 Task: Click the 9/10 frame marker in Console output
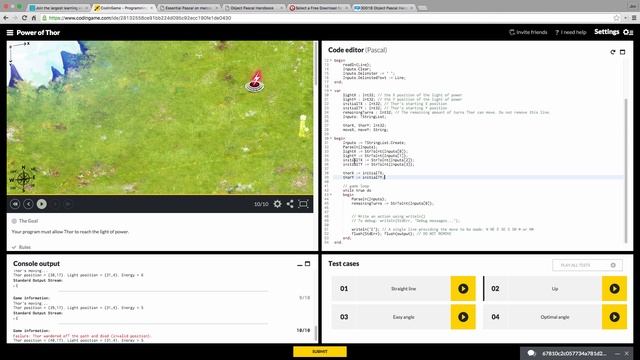pyautogui.click(x=304, y=298)
